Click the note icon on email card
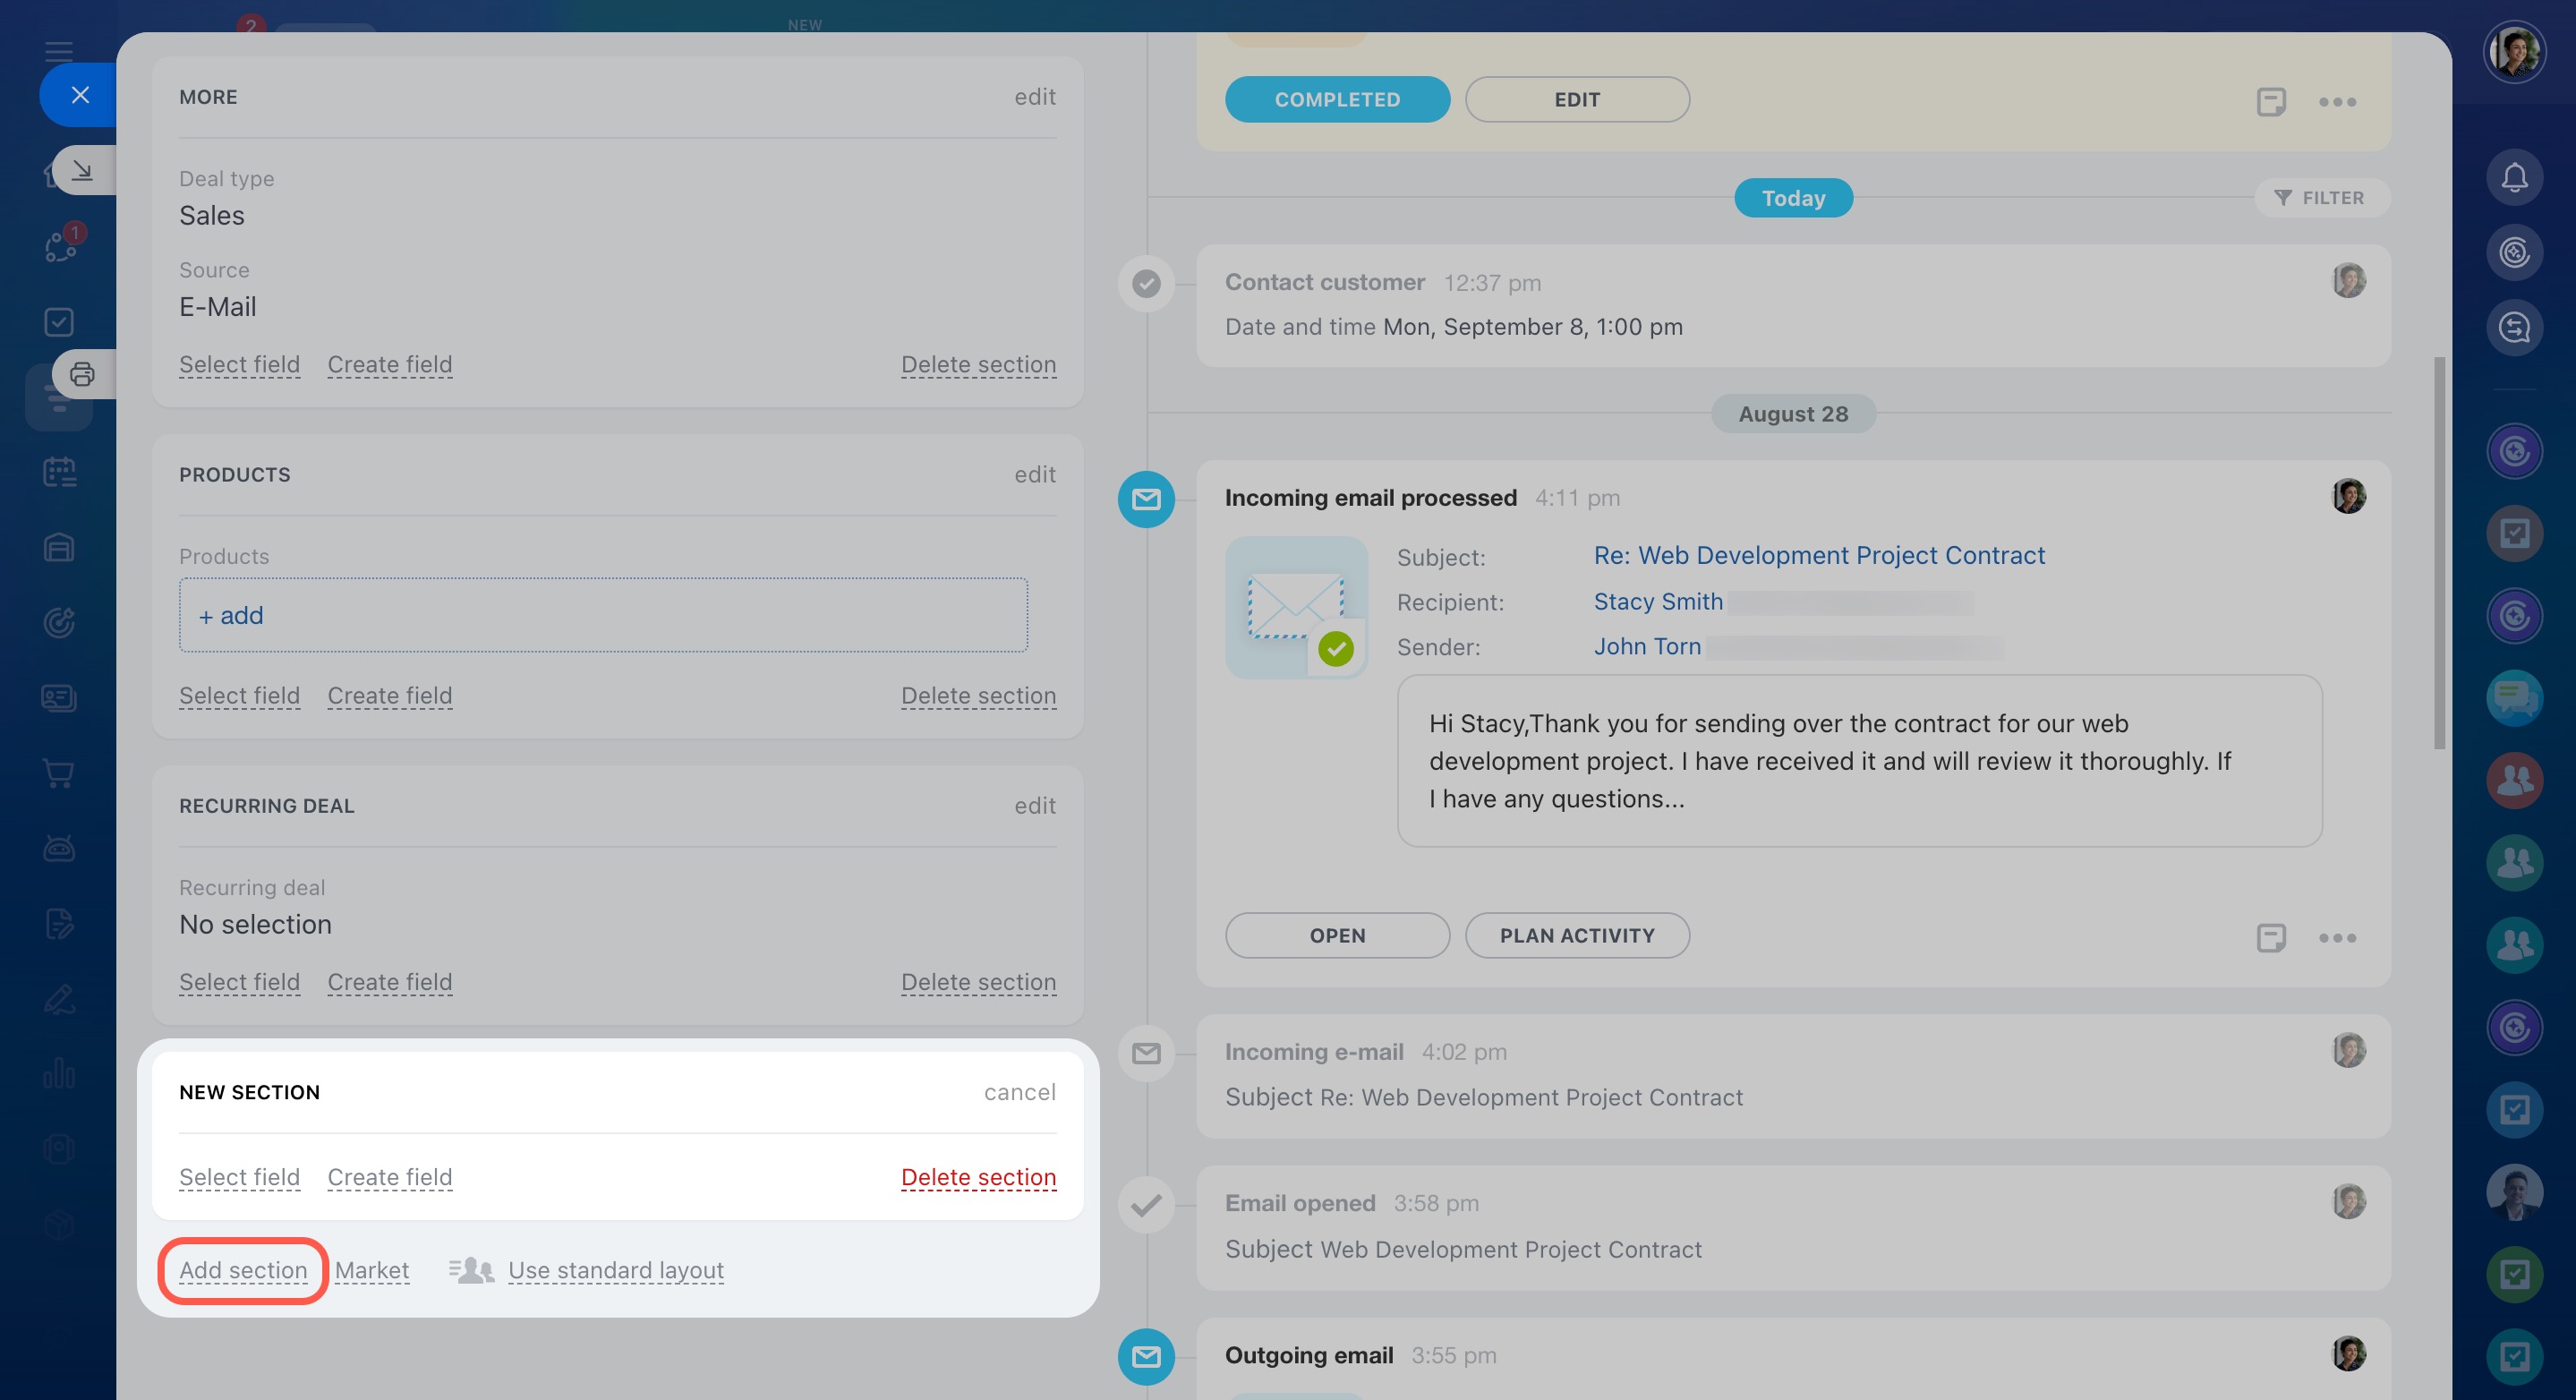Viewport: 2576px width, 1400px height. pos(2270,937)
